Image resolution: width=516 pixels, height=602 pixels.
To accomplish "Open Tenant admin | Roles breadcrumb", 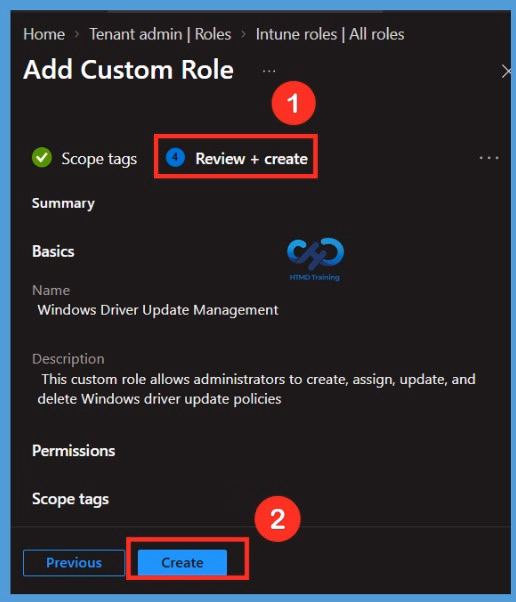I will coord(160,34).
